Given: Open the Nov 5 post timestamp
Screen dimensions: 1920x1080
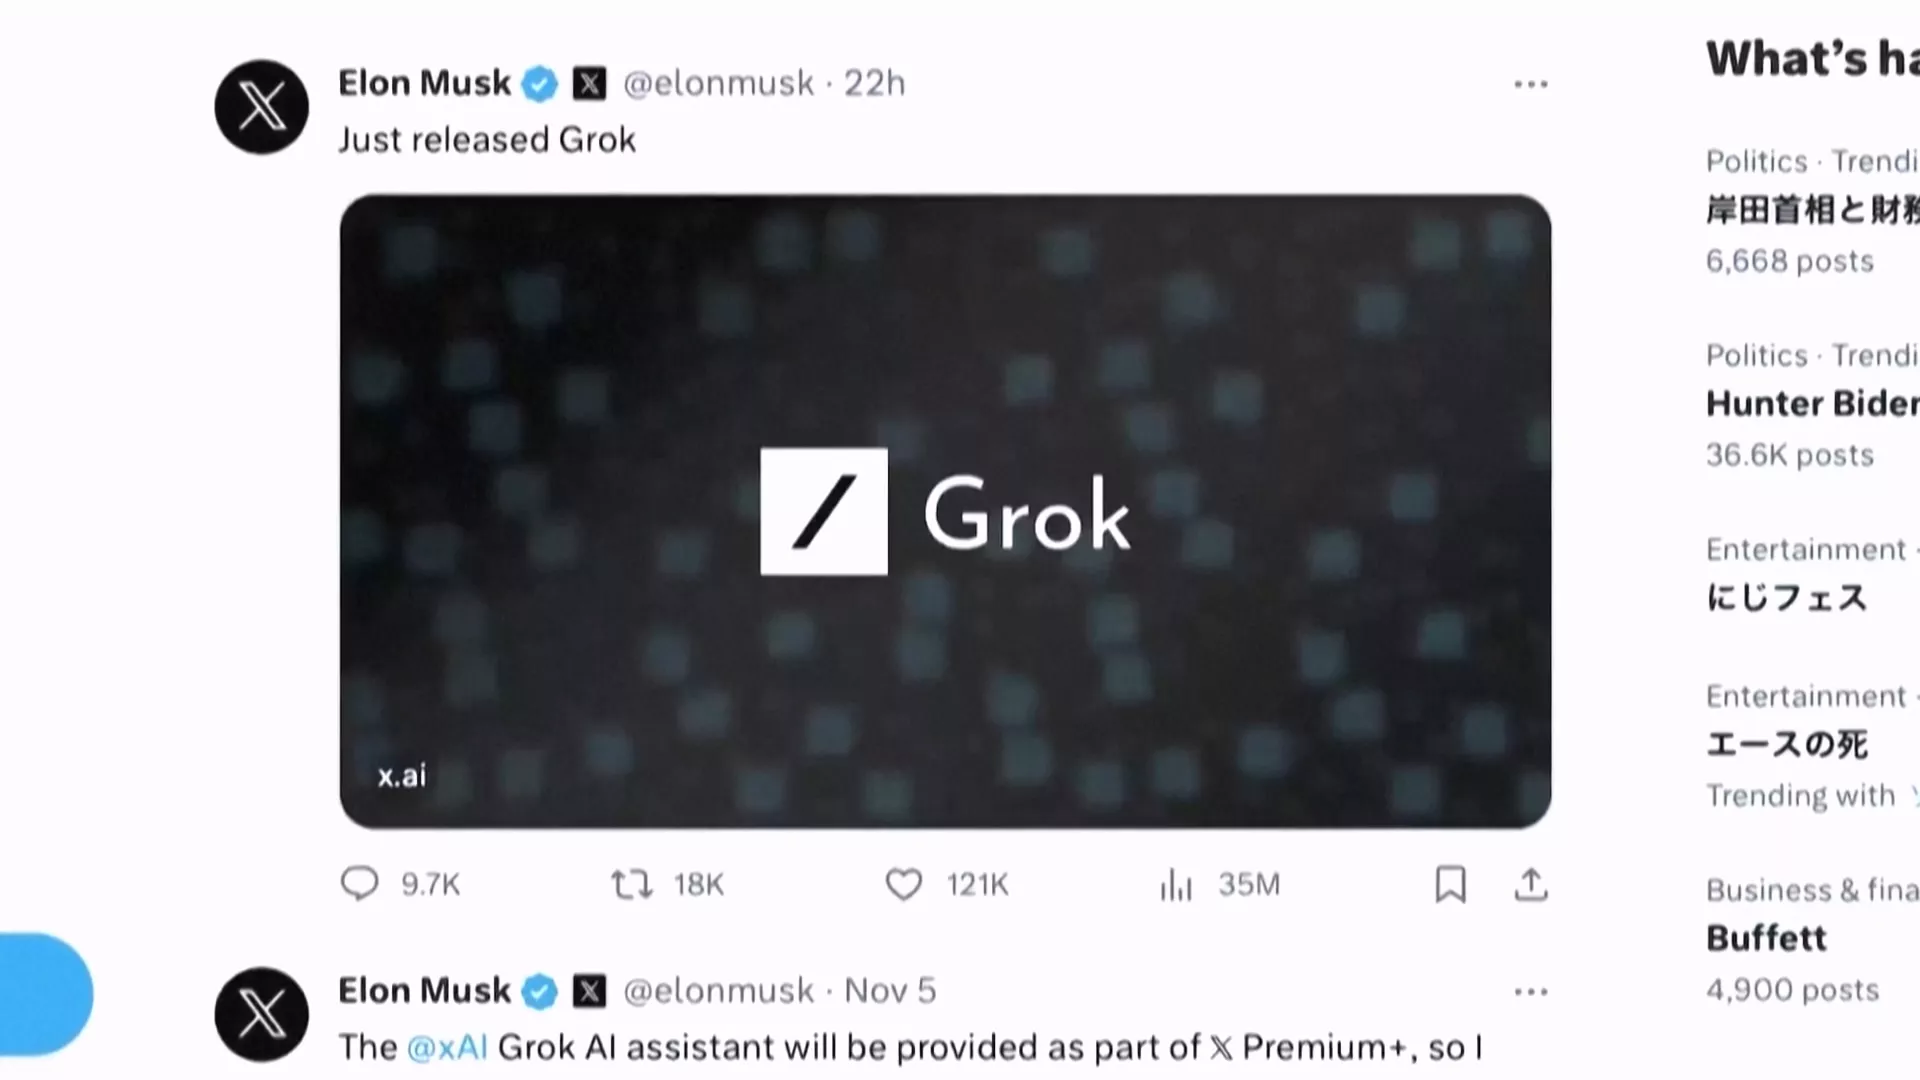Looking at the screenshot, I should click(890, 991).
